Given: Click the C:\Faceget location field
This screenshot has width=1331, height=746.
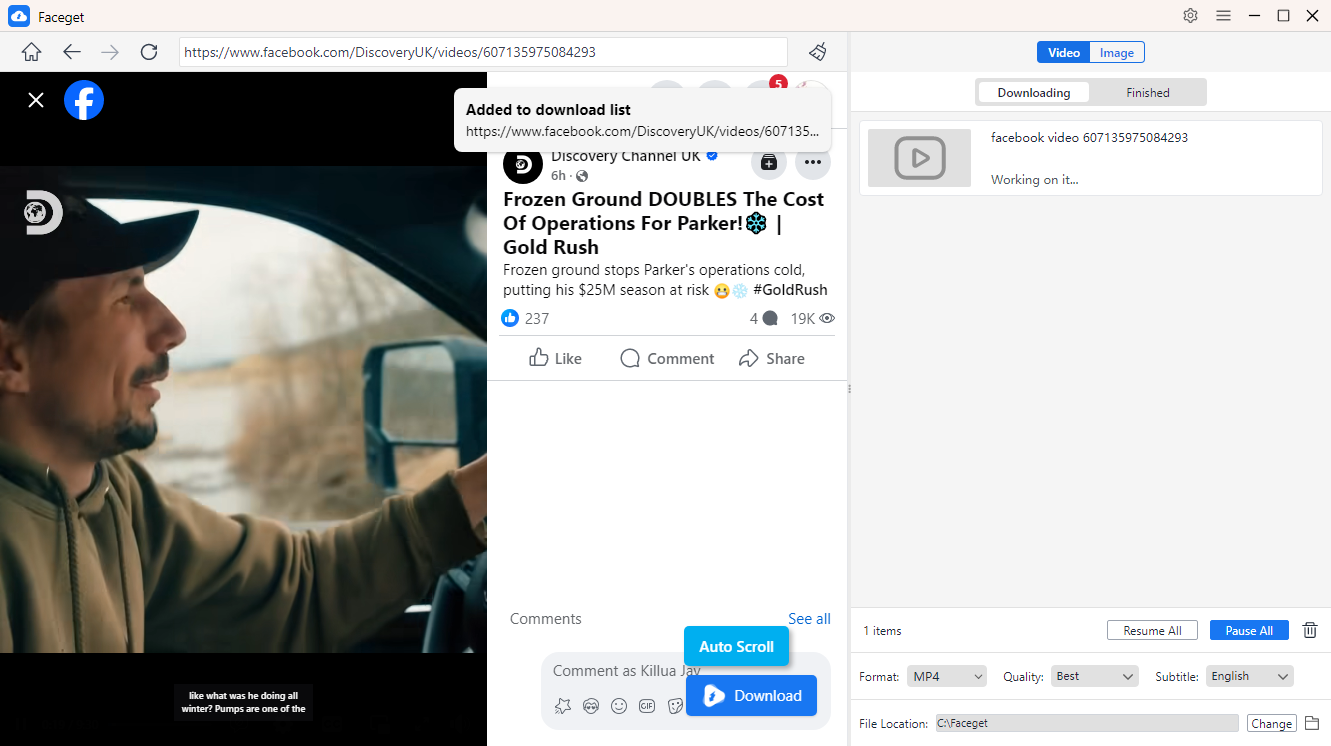Looking at the screenshot, I should point(1087,723).
